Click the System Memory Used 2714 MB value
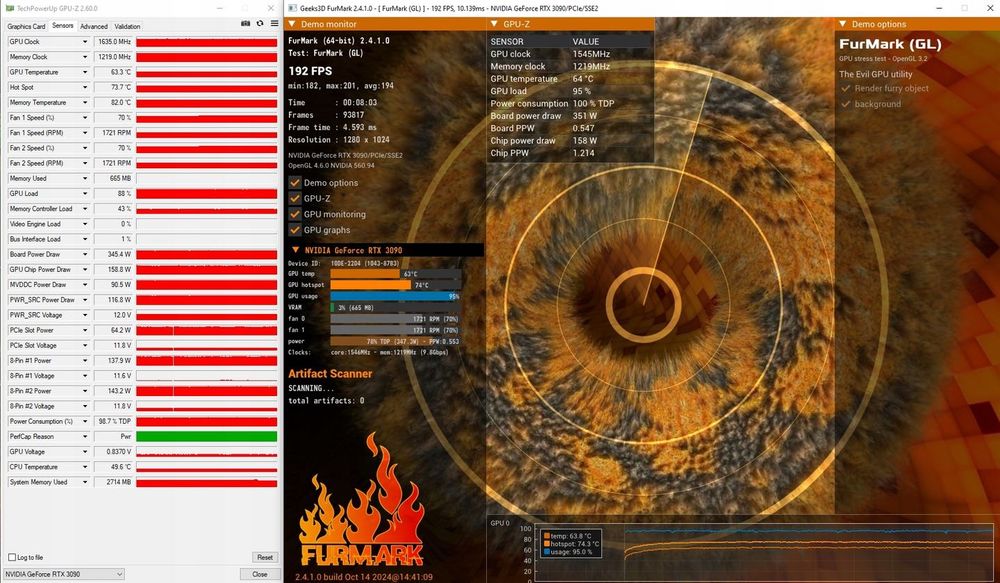Image resolution: width=1000 pixels, height=583 pixels. [114, 482]
